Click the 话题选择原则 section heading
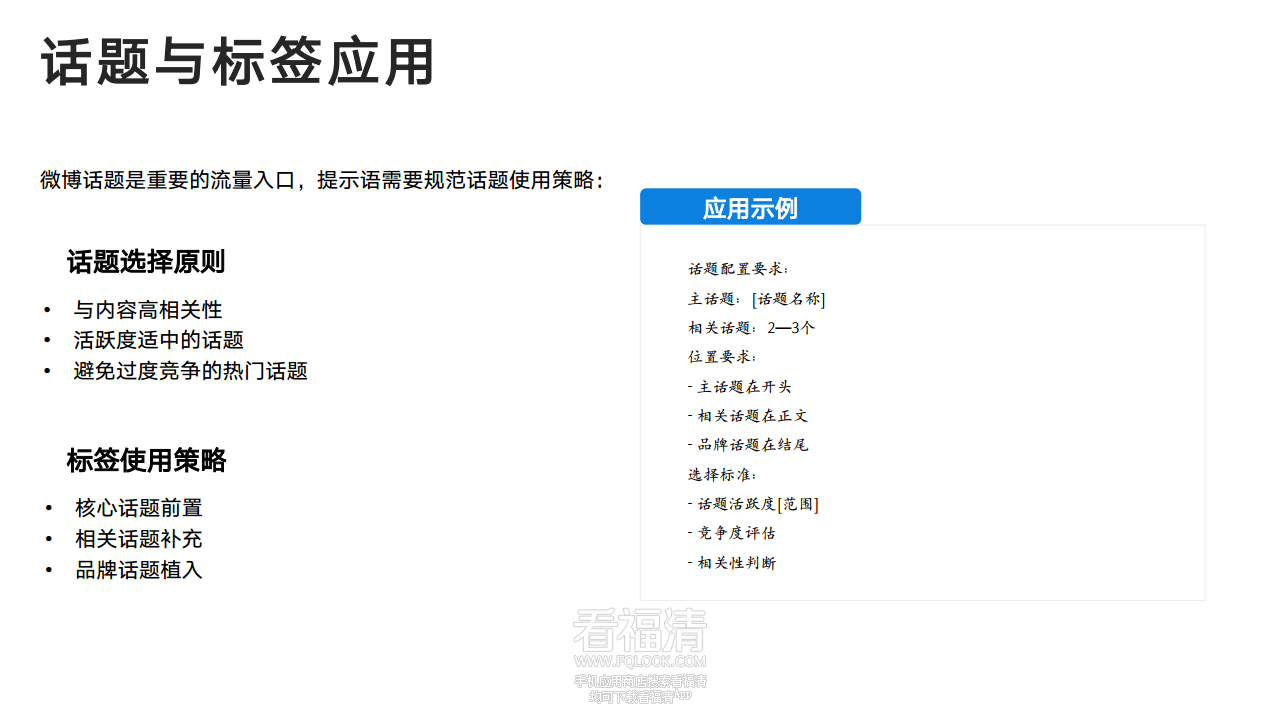 tap(145, 261)
